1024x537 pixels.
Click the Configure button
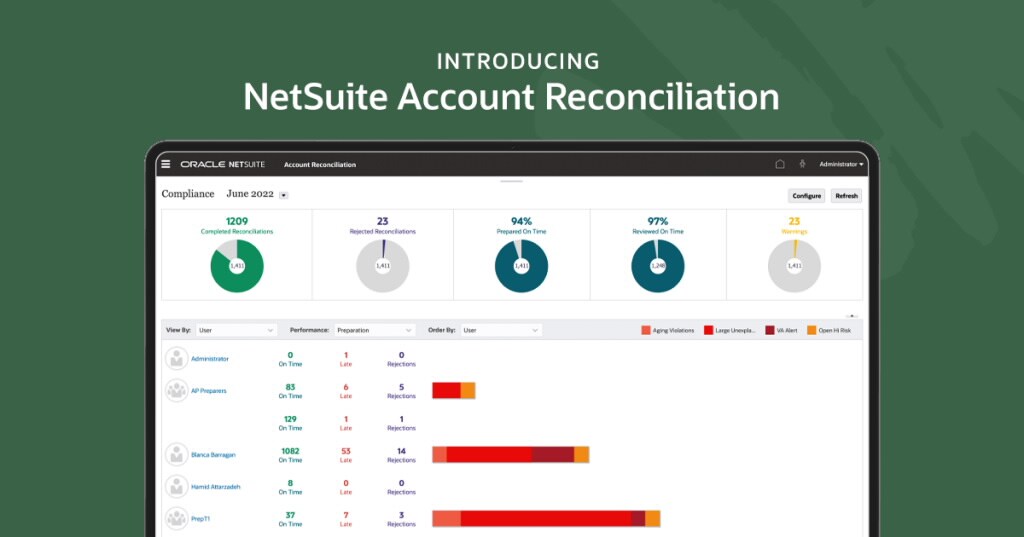click(x=807, y=196)
